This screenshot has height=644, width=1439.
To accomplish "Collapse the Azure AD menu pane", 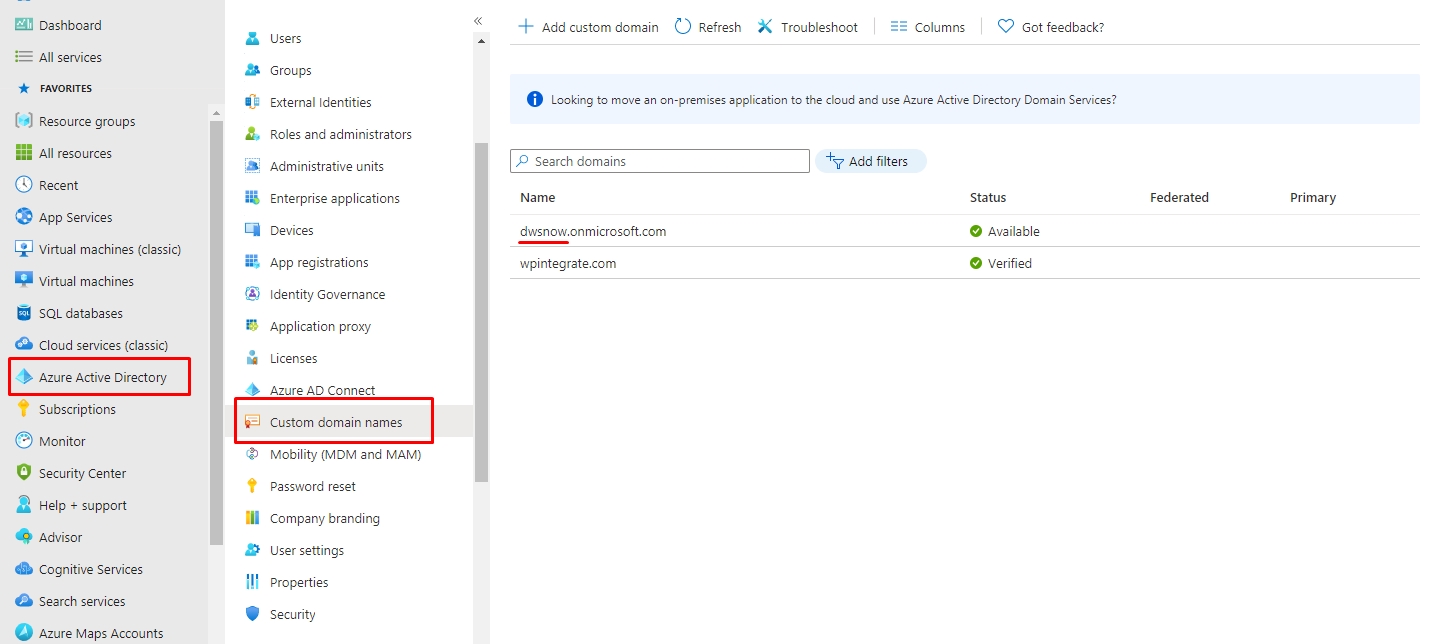I will tap(478, 21).
